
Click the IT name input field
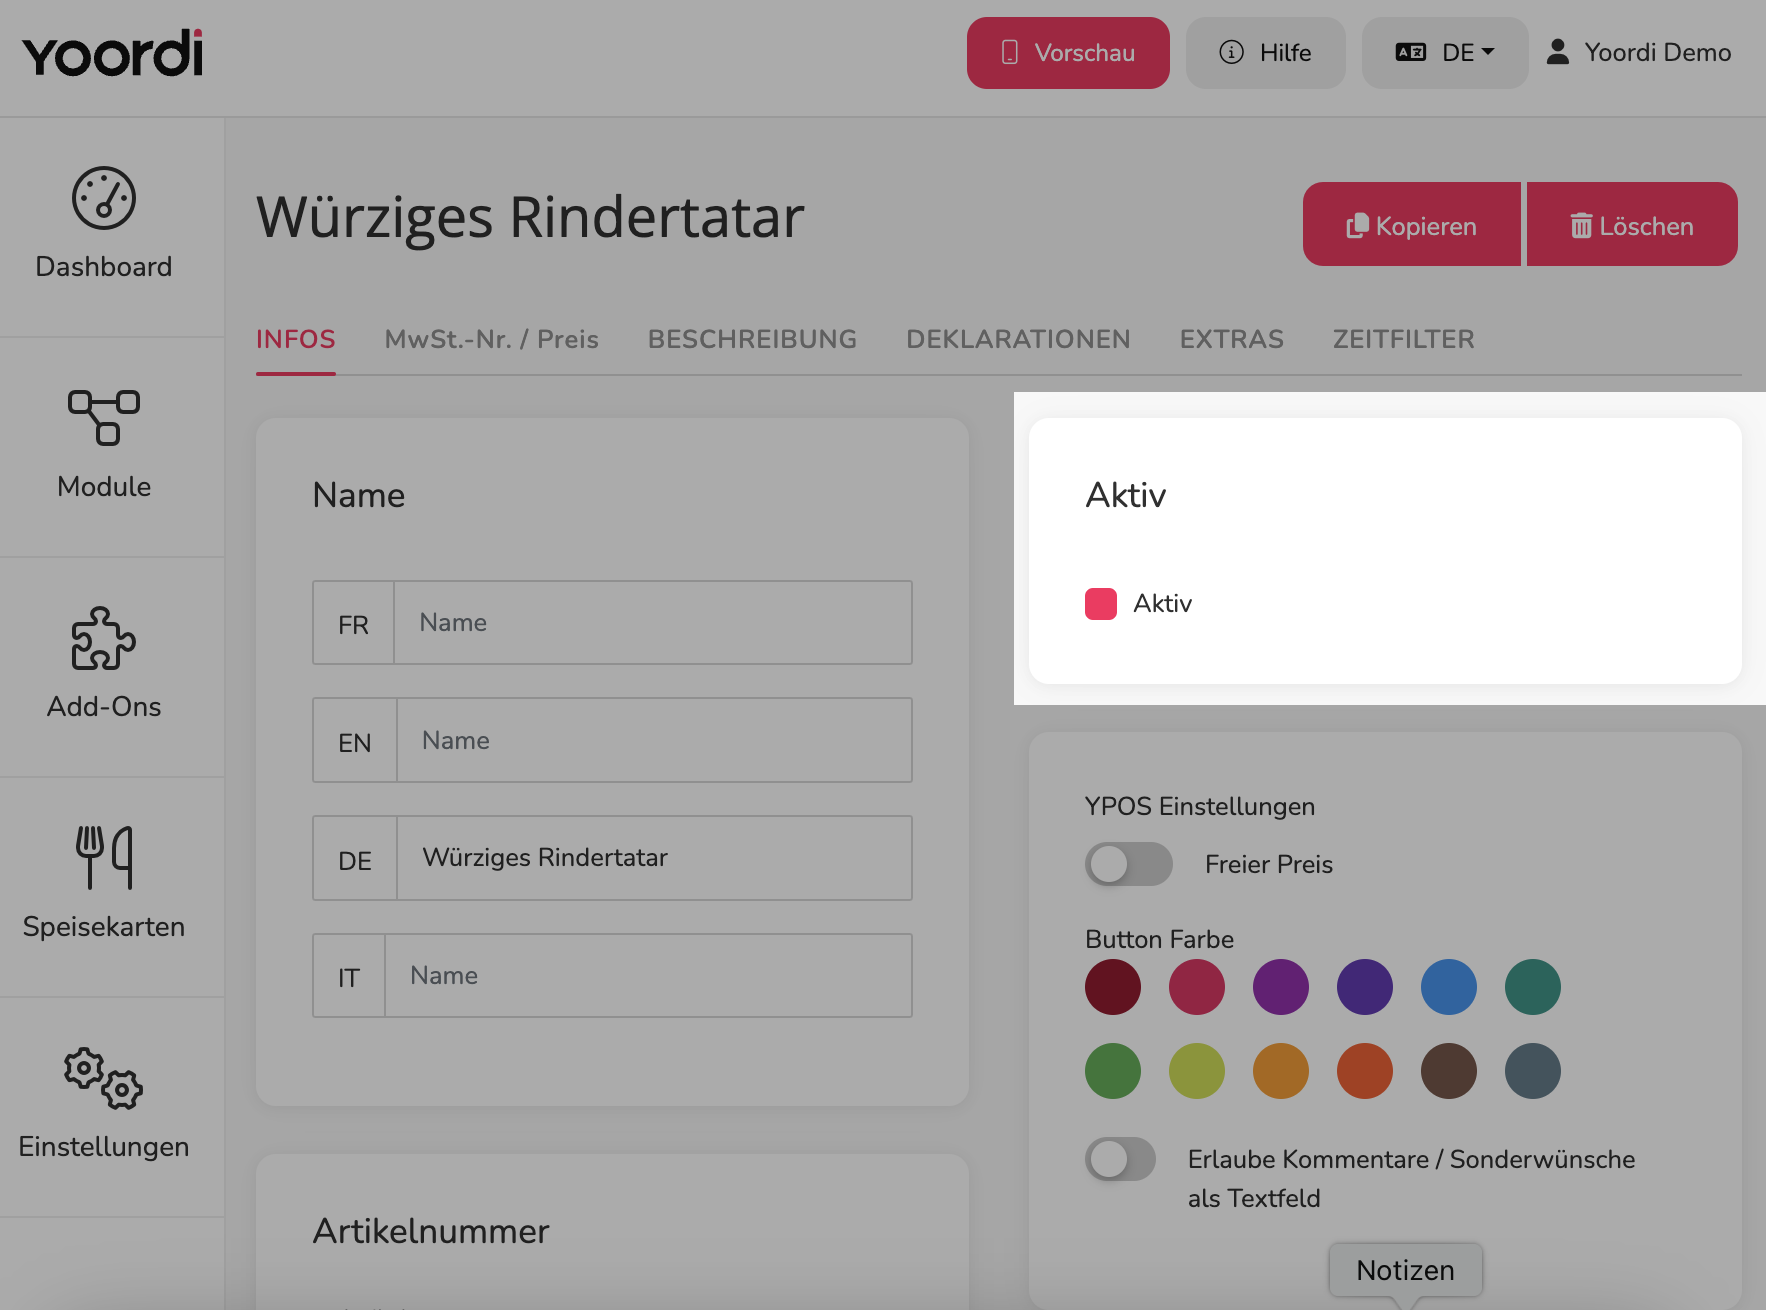tap(648, 976)
